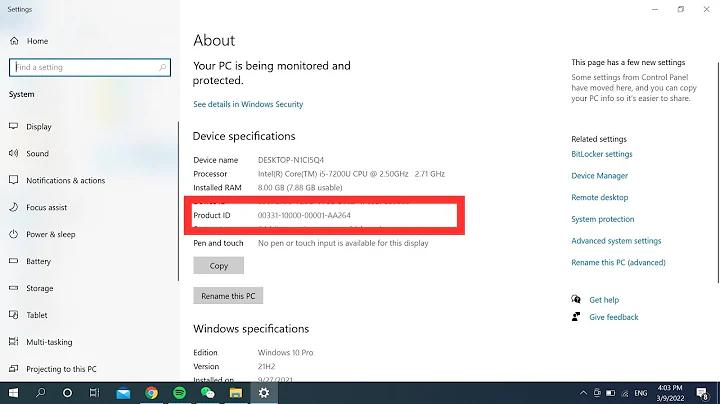Click the Multi-tasking icon
The image size is (720, 404).
tap(14, 342)
